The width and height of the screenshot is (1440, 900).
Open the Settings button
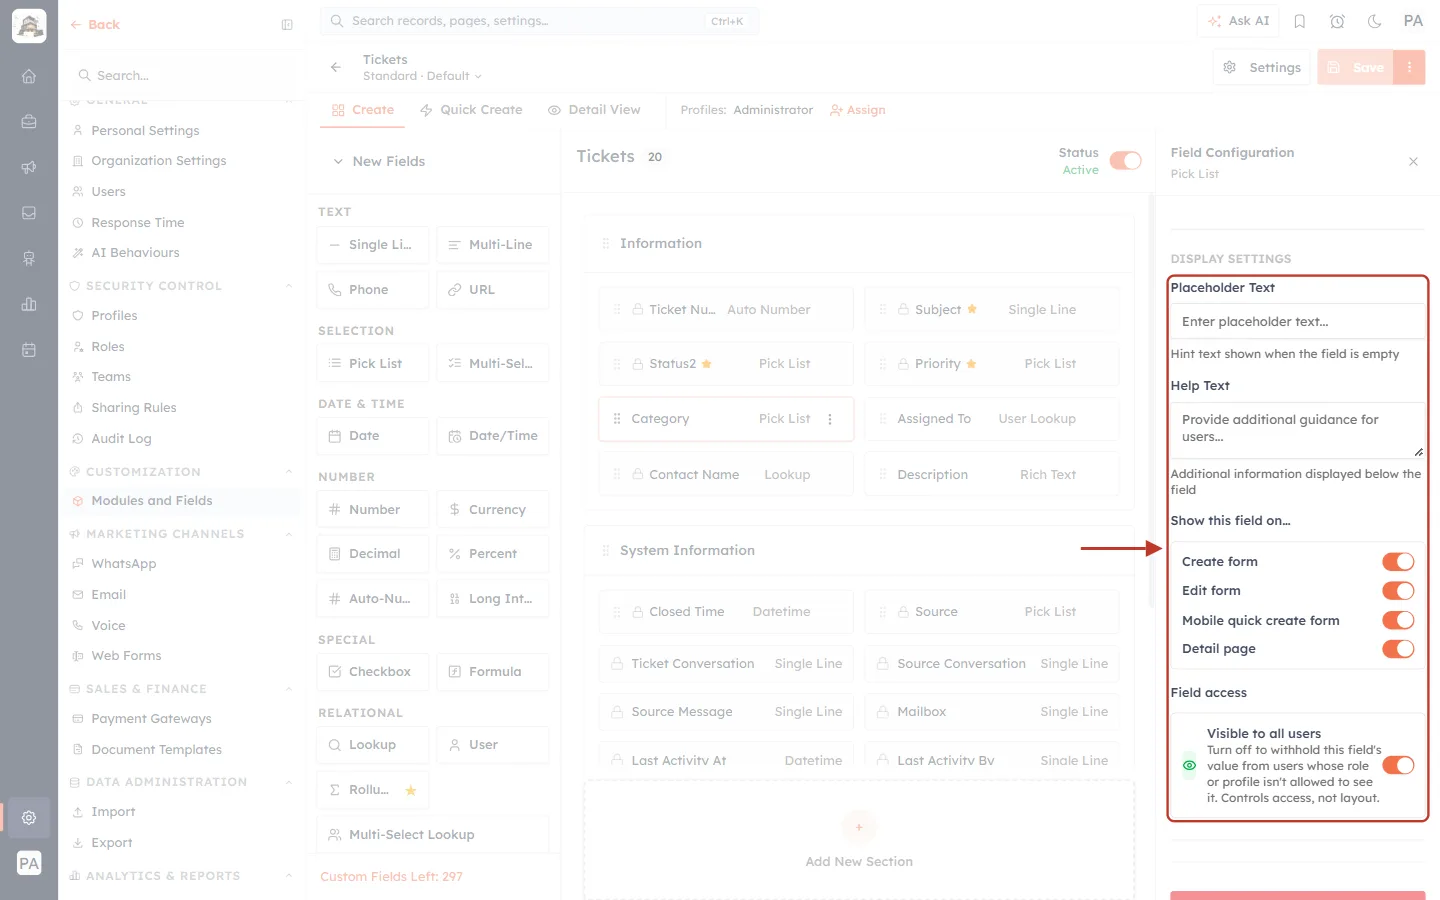click(x=1262, y=67)
